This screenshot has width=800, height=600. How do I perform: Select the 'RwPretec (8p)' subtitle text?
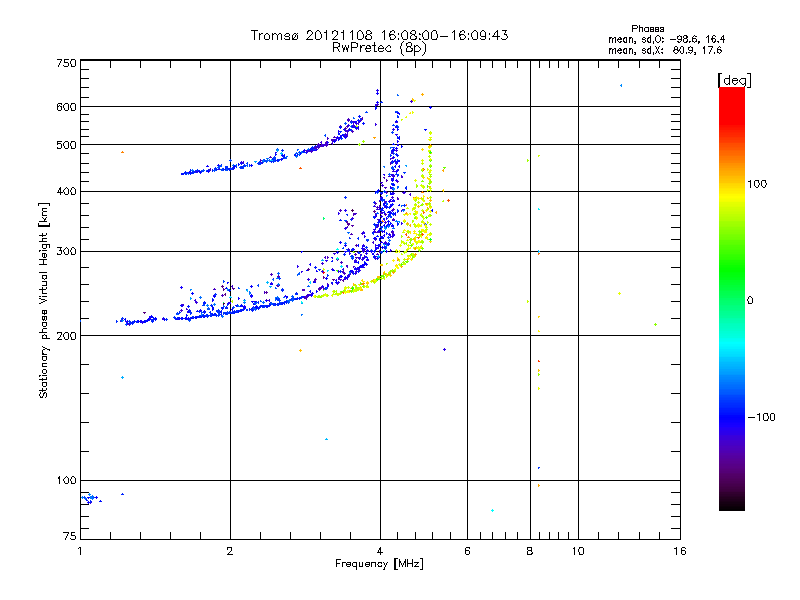[x=379, y=48]
